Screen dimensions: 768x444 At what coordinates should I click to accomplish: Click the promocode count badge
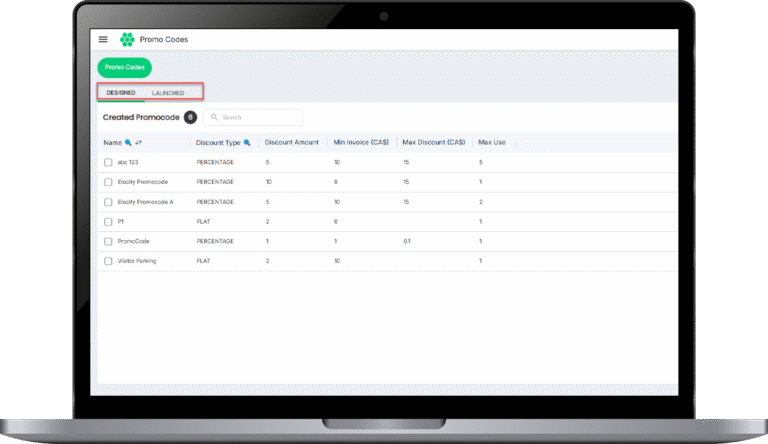[x=190, y=117]
